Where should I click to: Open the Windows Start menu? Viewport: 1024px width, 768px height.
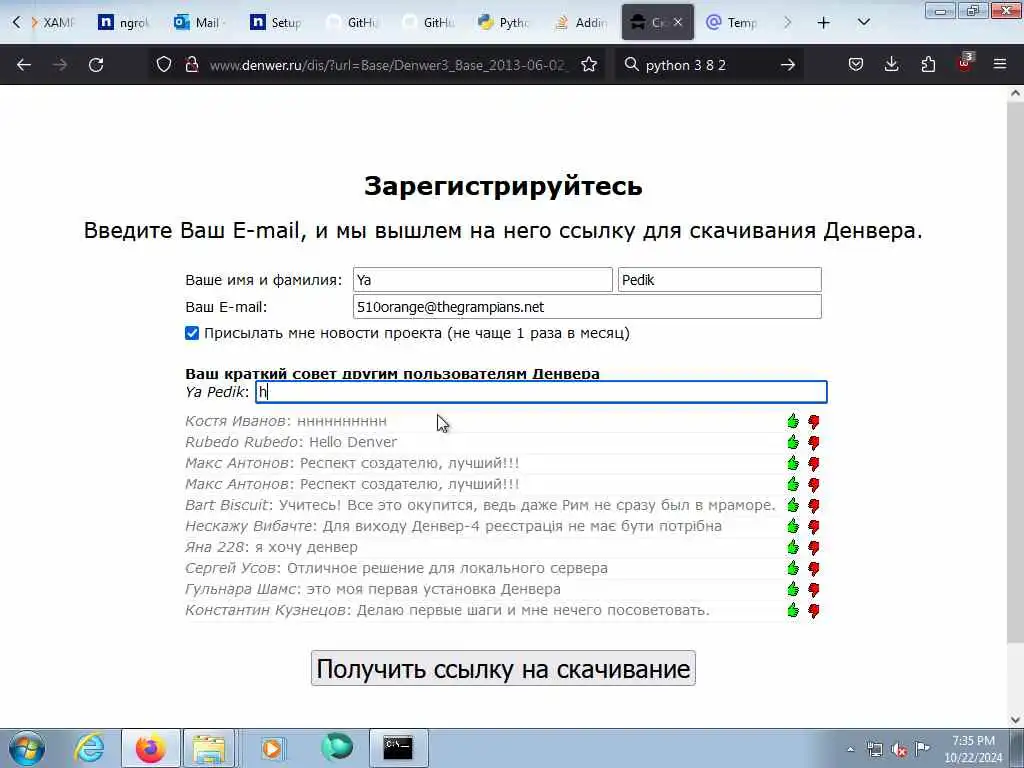pyautogui.click(x=26, y=748)
